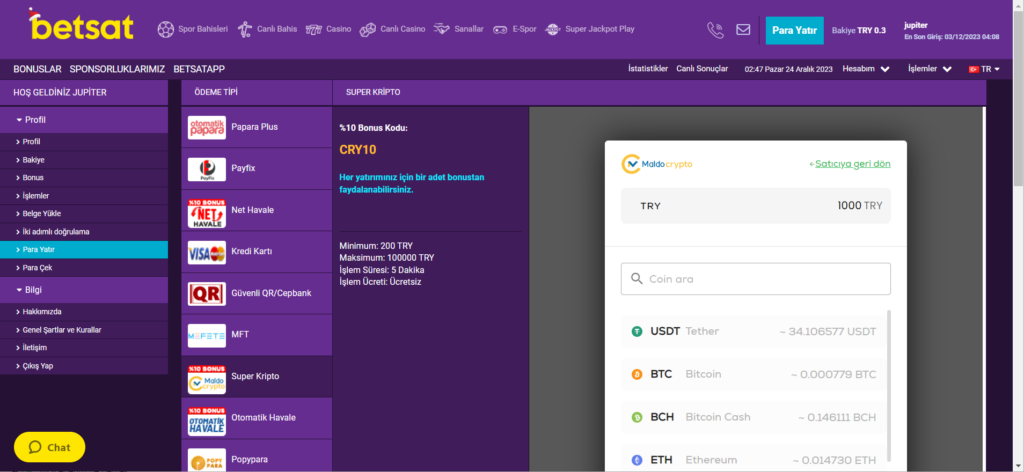Open the envelope messages icon

click(743, 29)
